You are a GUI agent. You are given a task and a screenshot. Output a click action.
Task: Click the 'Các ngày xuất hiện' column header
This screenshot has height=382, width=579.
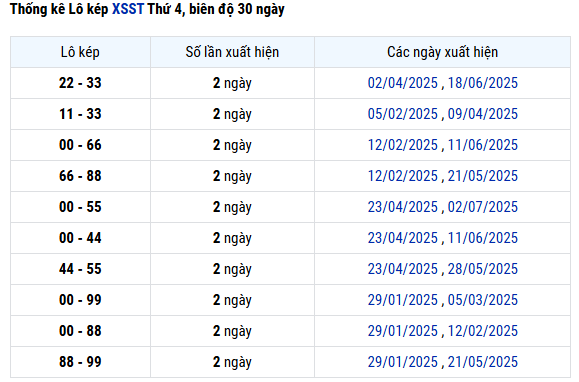[442, 52]
